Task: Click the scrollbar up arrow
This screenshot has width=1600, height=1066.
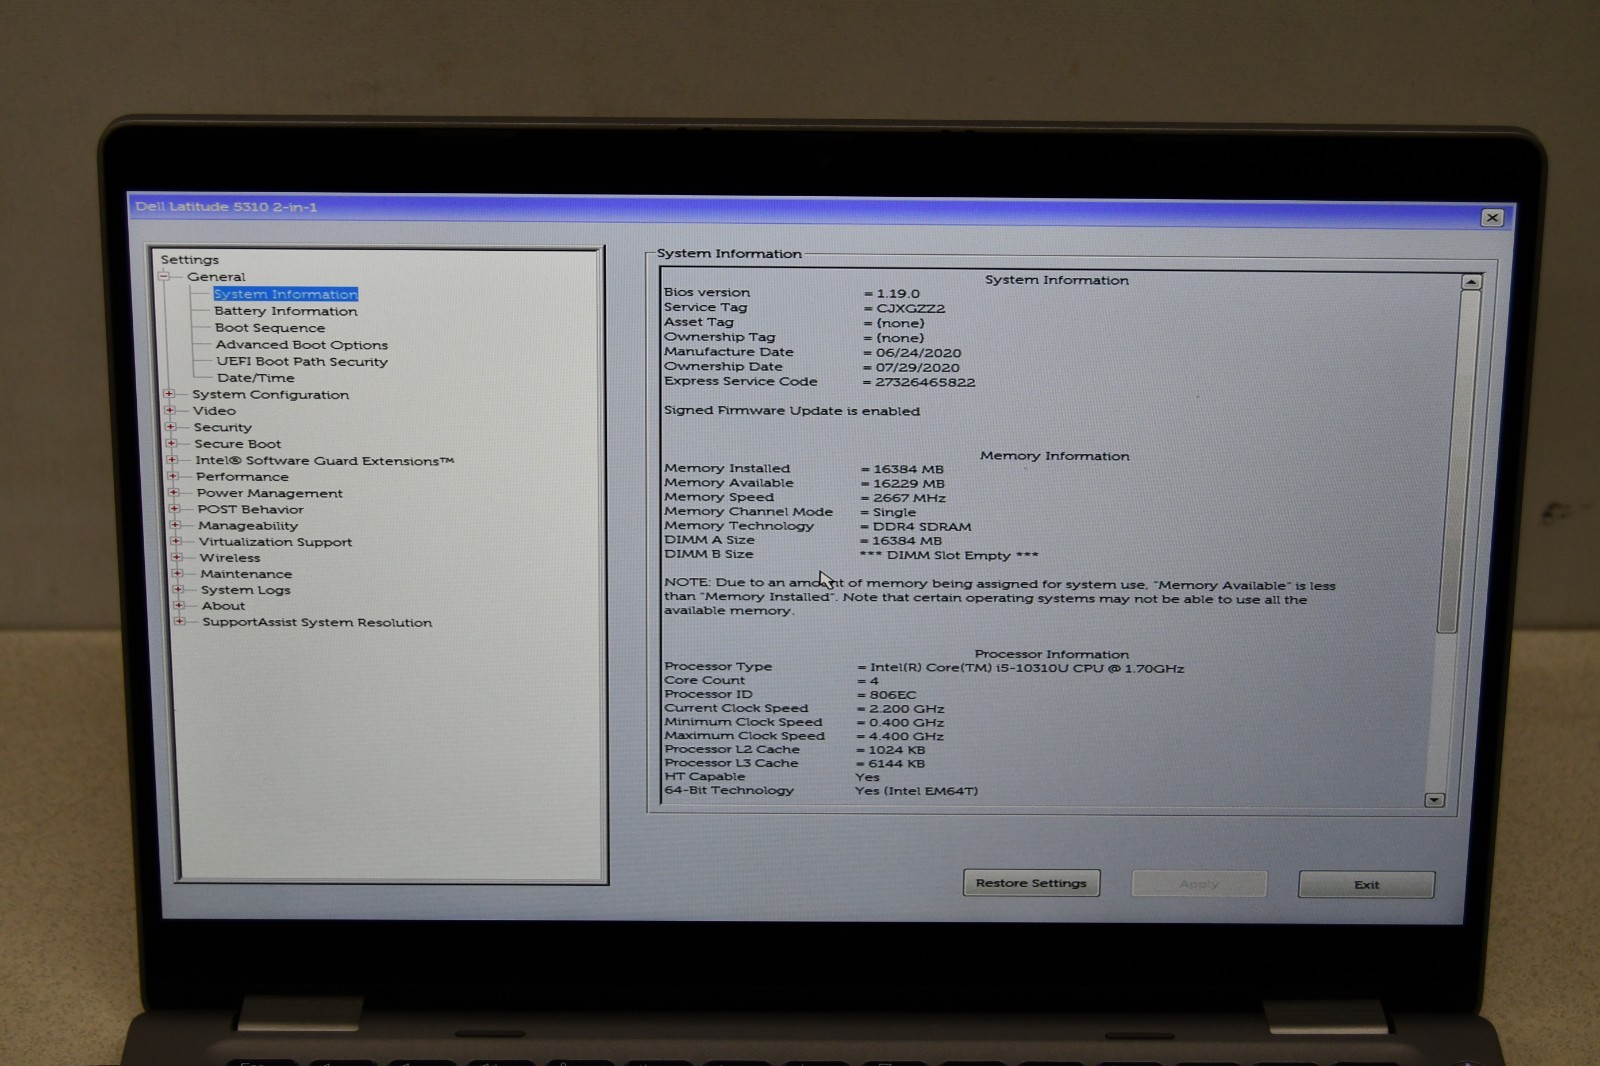Action: pos(1470,282)
